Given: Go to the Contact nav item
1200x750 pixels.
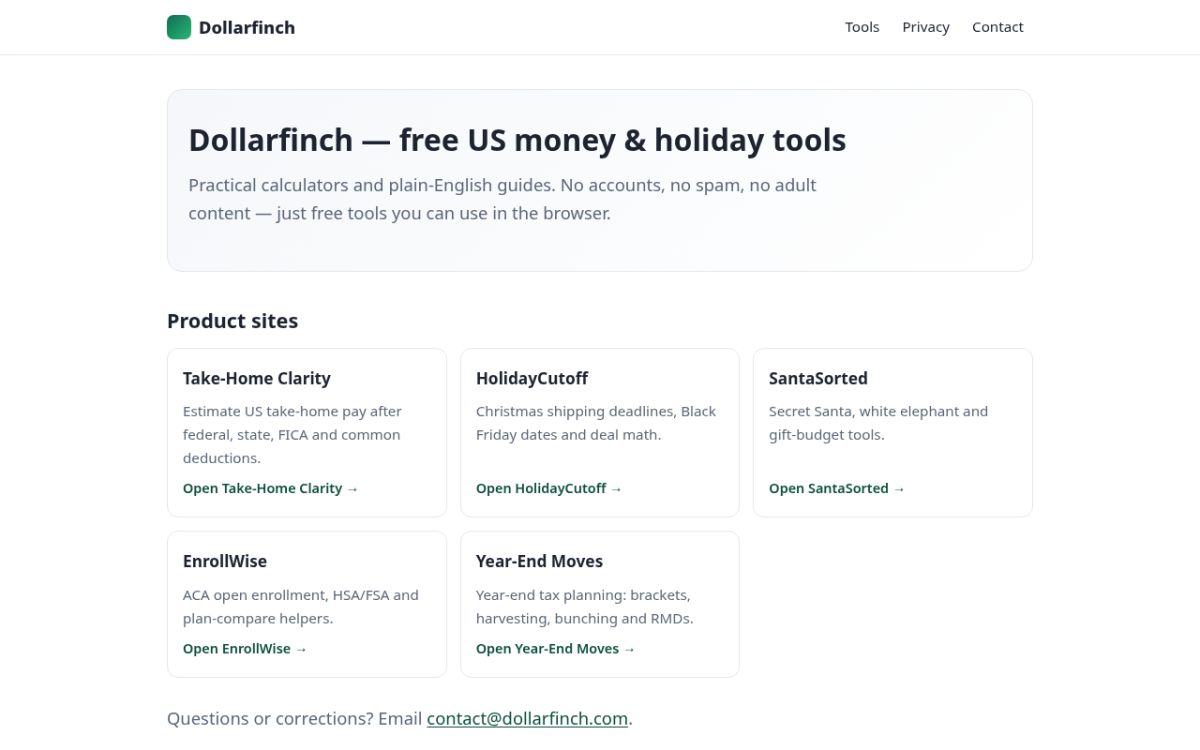Looking at the screenshot, I should [x=998, y=27].
